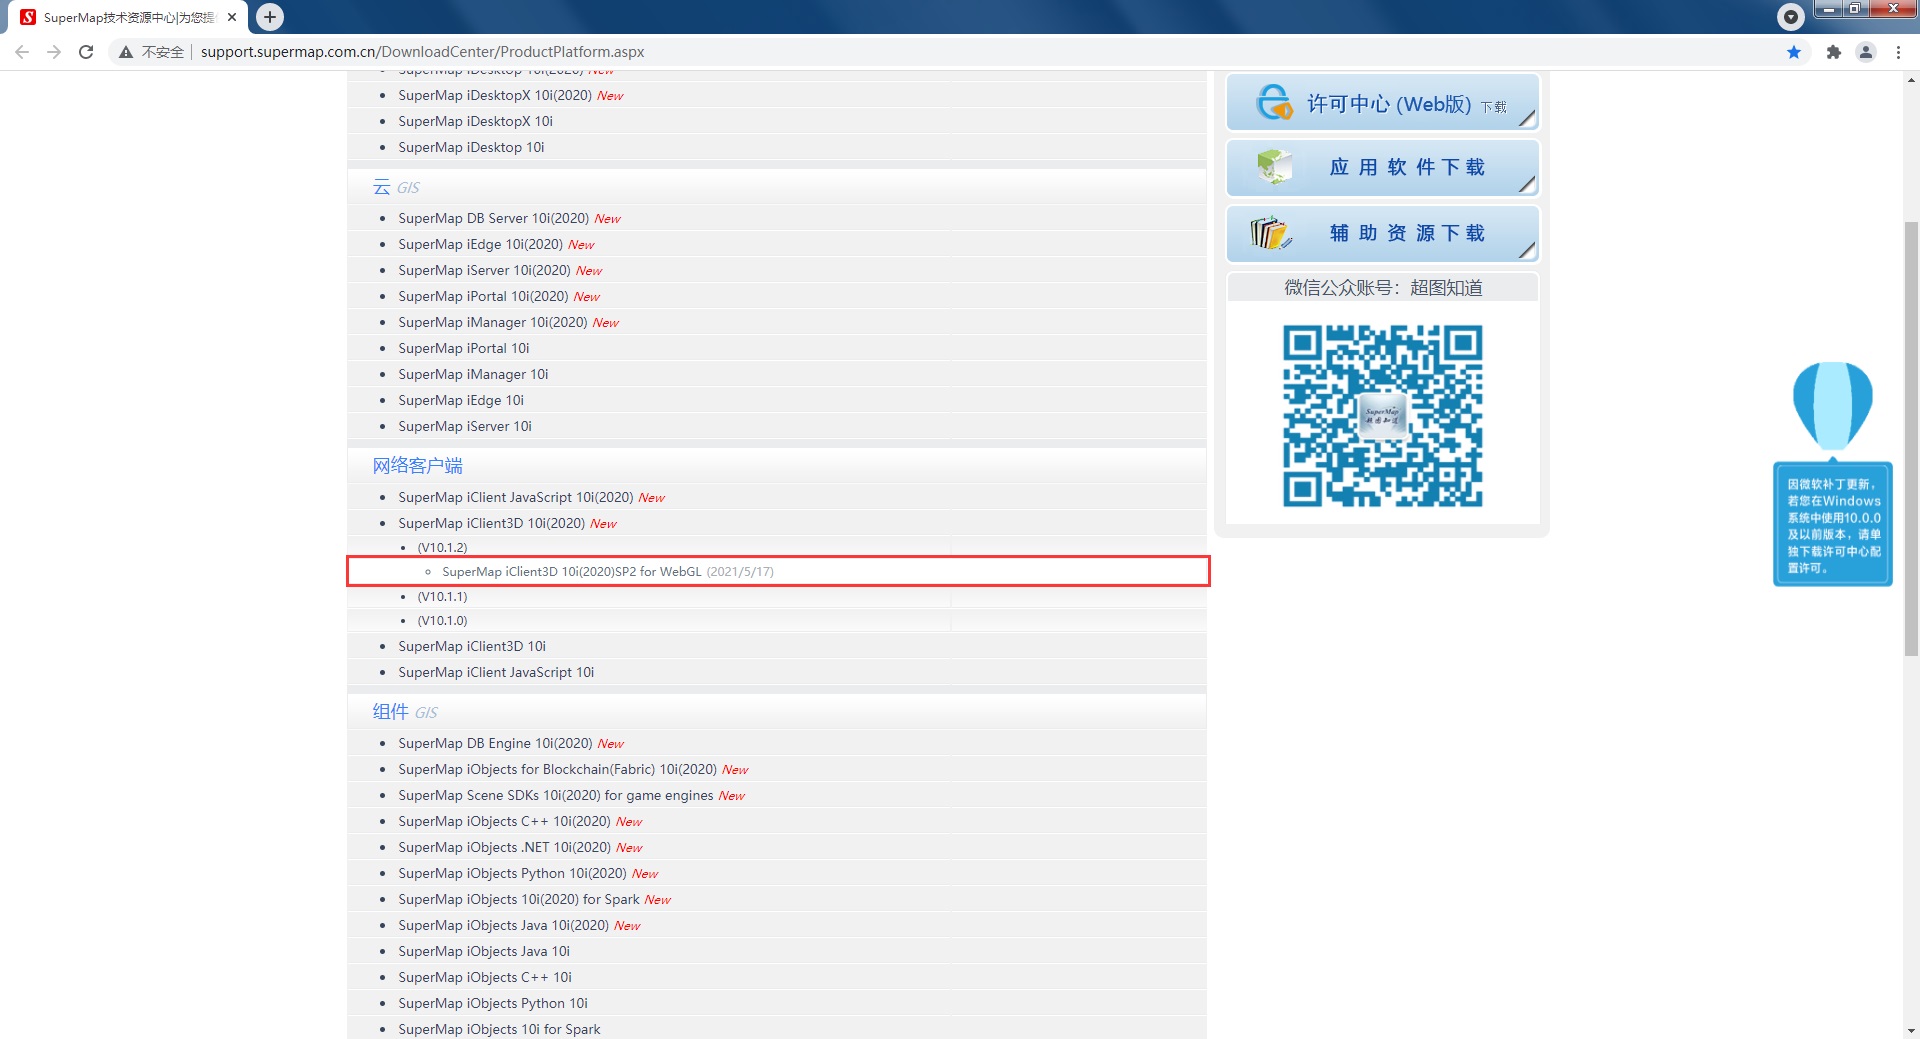Click the scrollbar down arrow
The image size is (1920, 1039).
point(1911,1030)
